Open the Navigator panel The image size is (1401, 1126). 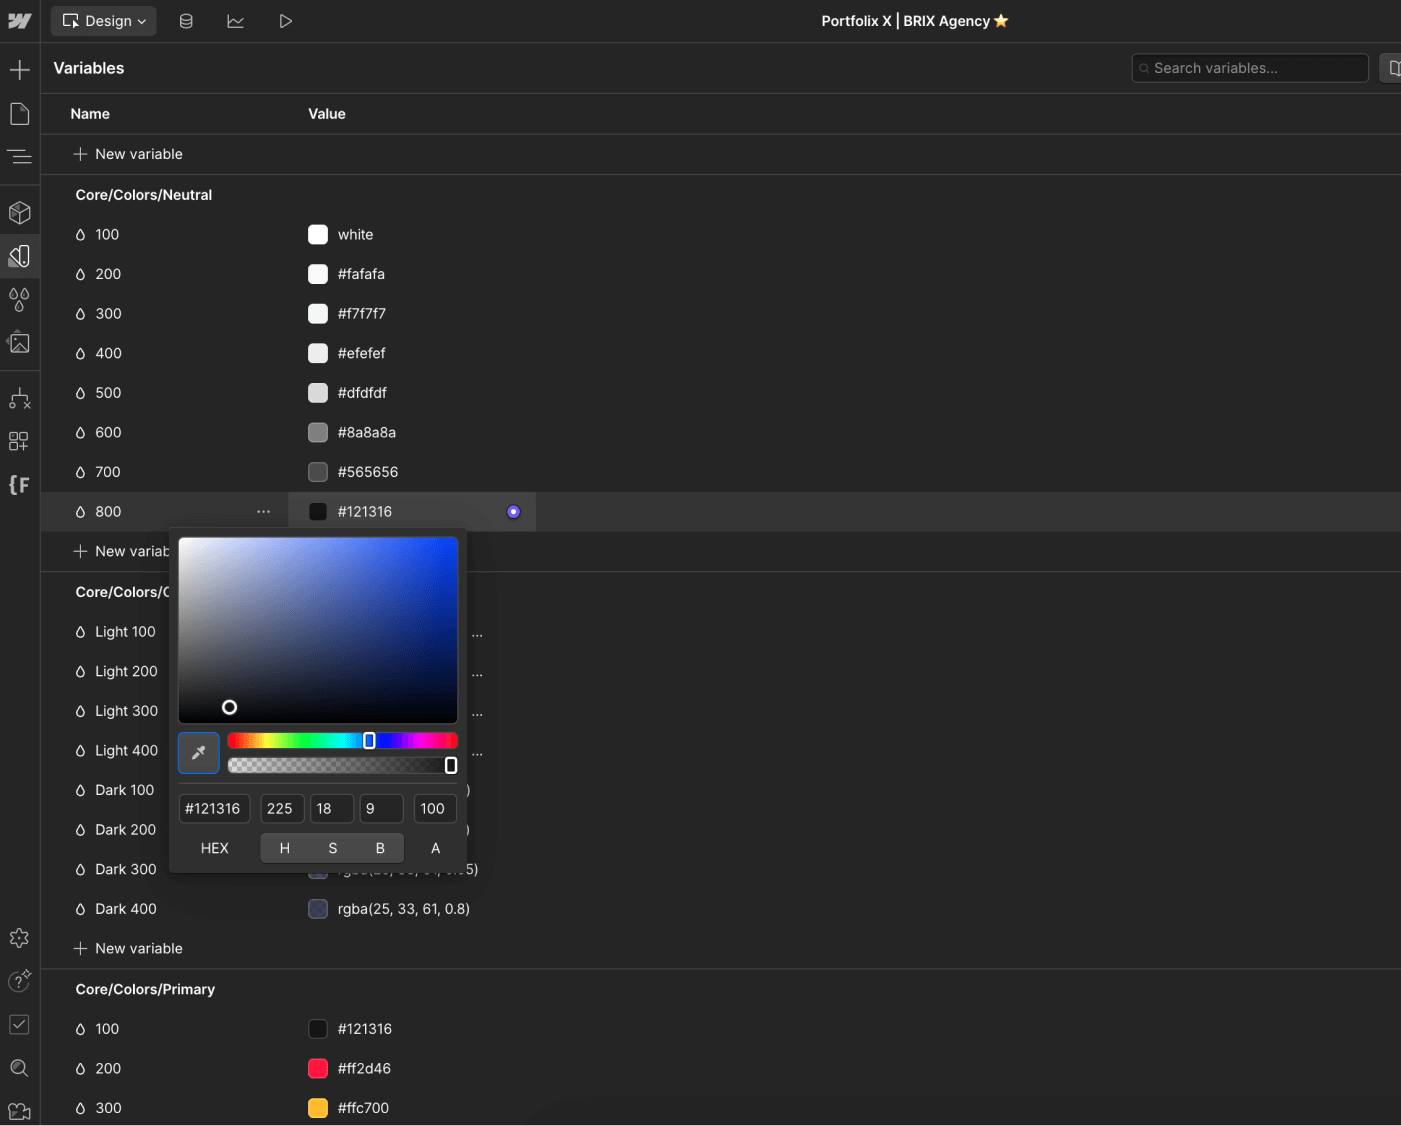(x=20, y=156)
